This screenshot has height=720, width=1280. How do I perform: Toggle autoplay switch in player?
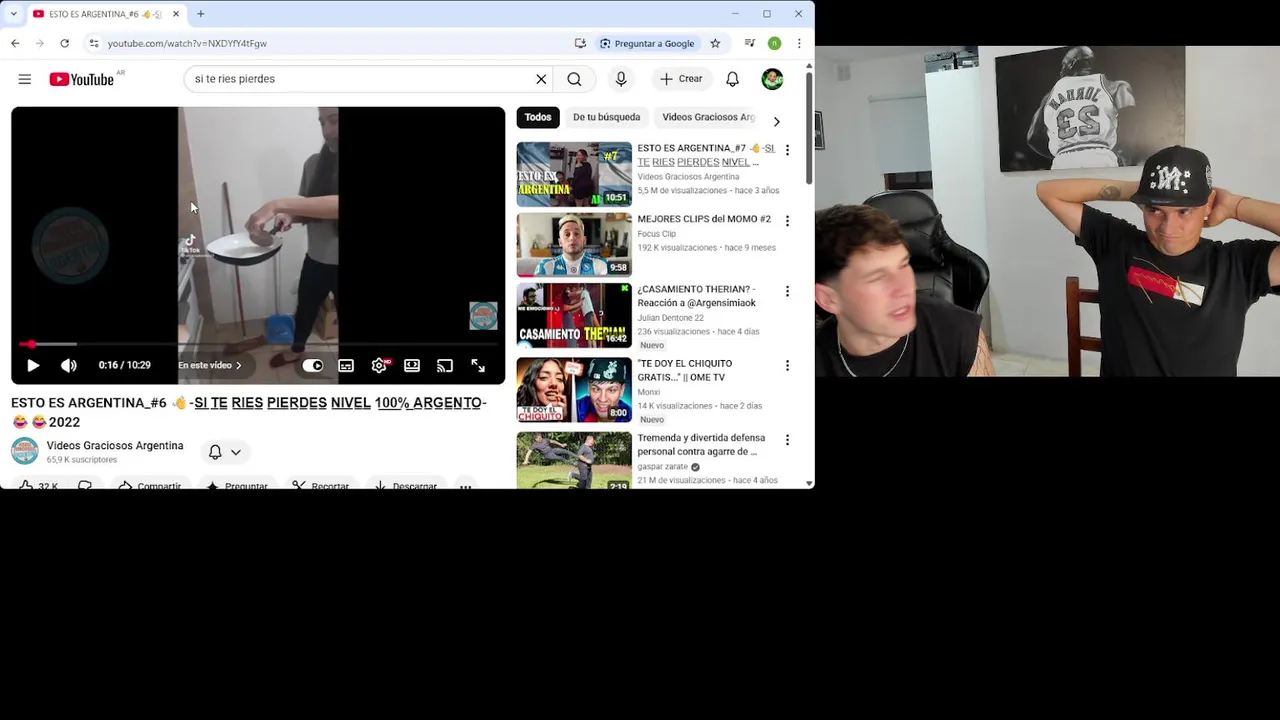point(313,366)
